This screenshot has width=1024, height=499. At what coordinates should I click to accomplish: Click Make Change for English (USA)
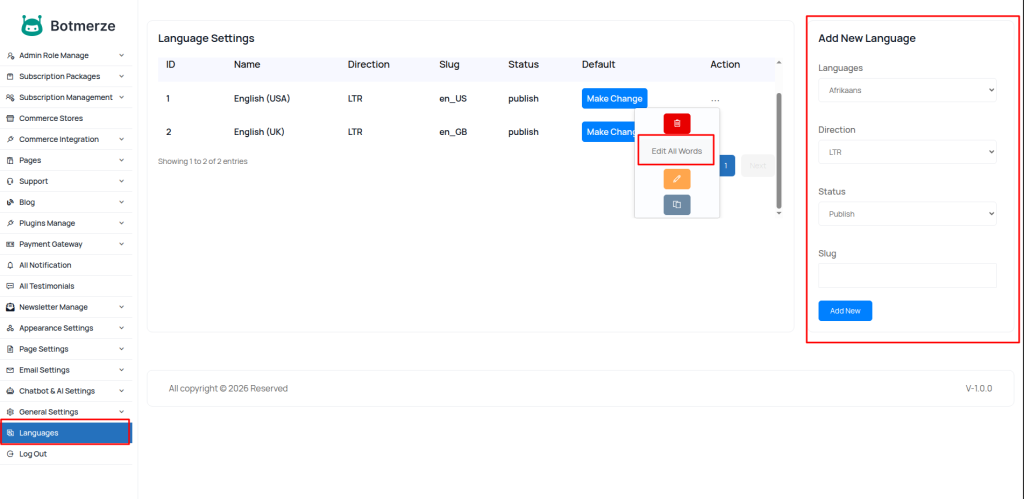point(614,99)
